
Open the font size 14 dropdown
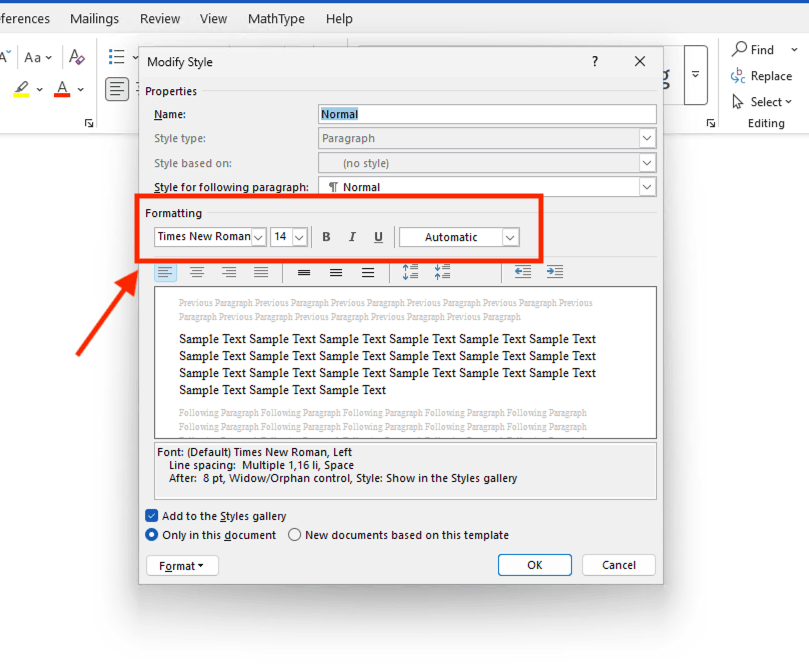(300, 237)
